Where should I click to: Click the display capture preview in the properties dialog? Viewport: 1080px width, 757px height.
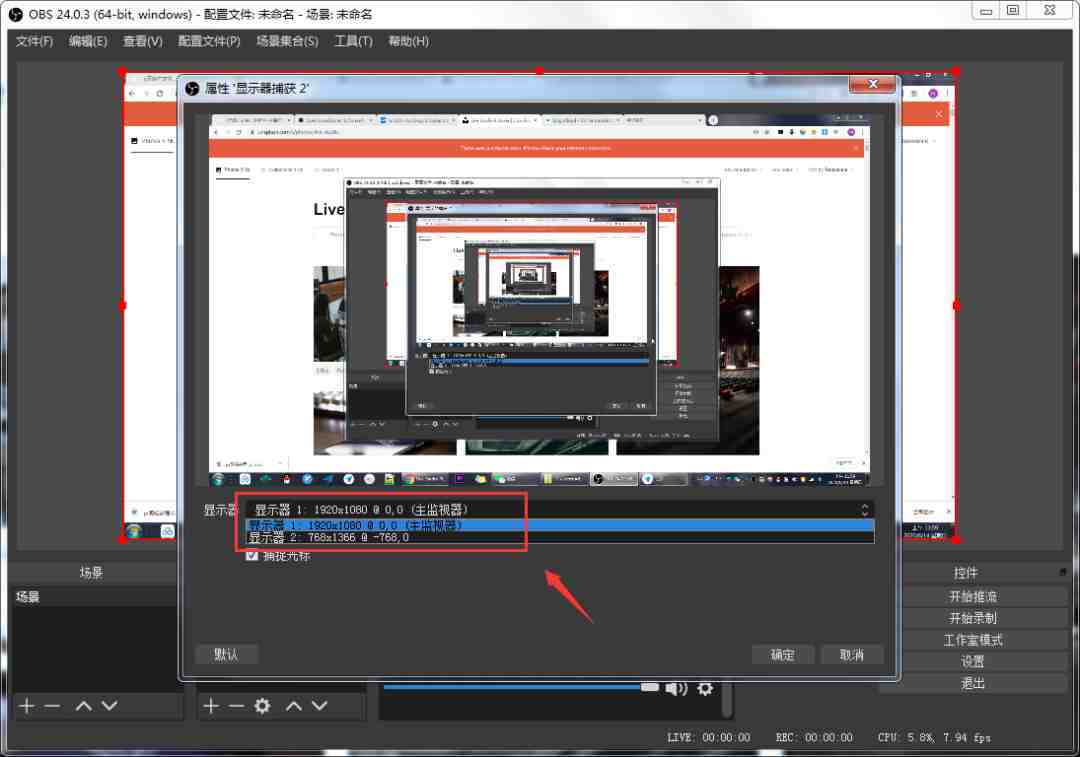pos(539,300)
